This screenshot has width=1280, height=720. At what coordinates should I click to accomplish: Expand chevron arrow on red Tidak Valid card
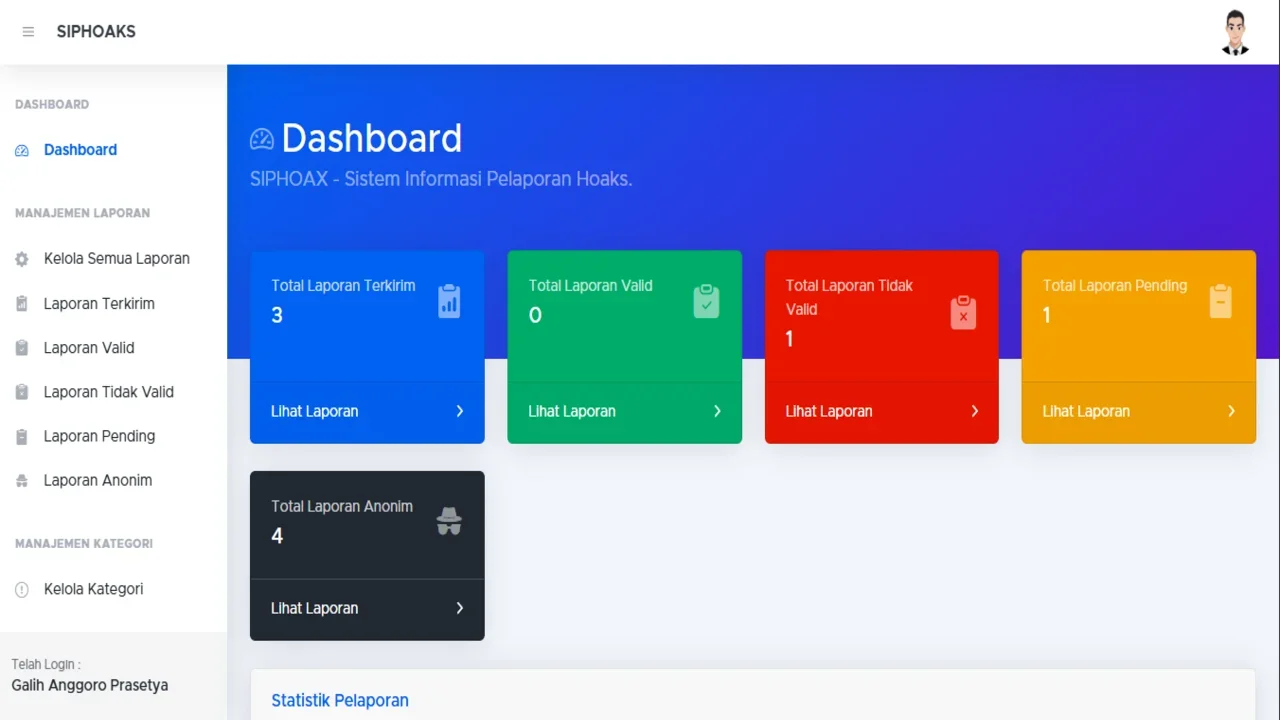[x=974, y=411]
